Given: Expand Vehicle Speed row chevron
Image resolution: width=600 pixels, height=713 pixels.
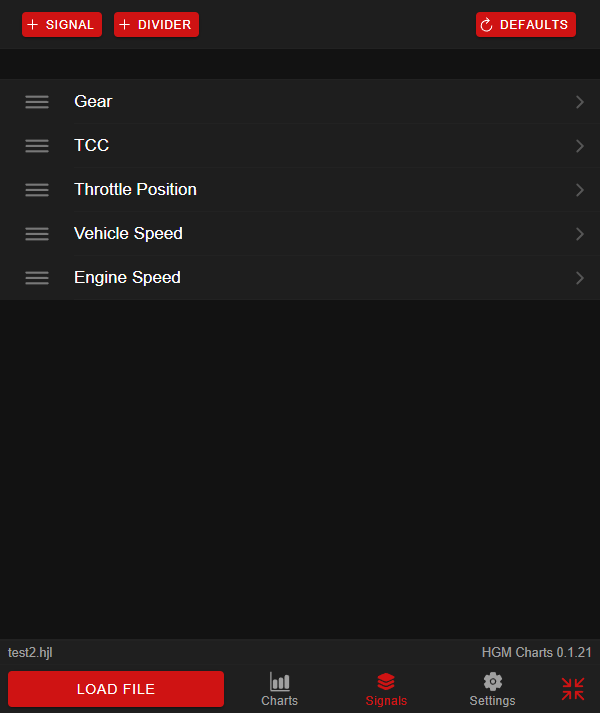Looking at the screenshot, I should [x=579, y=234].
